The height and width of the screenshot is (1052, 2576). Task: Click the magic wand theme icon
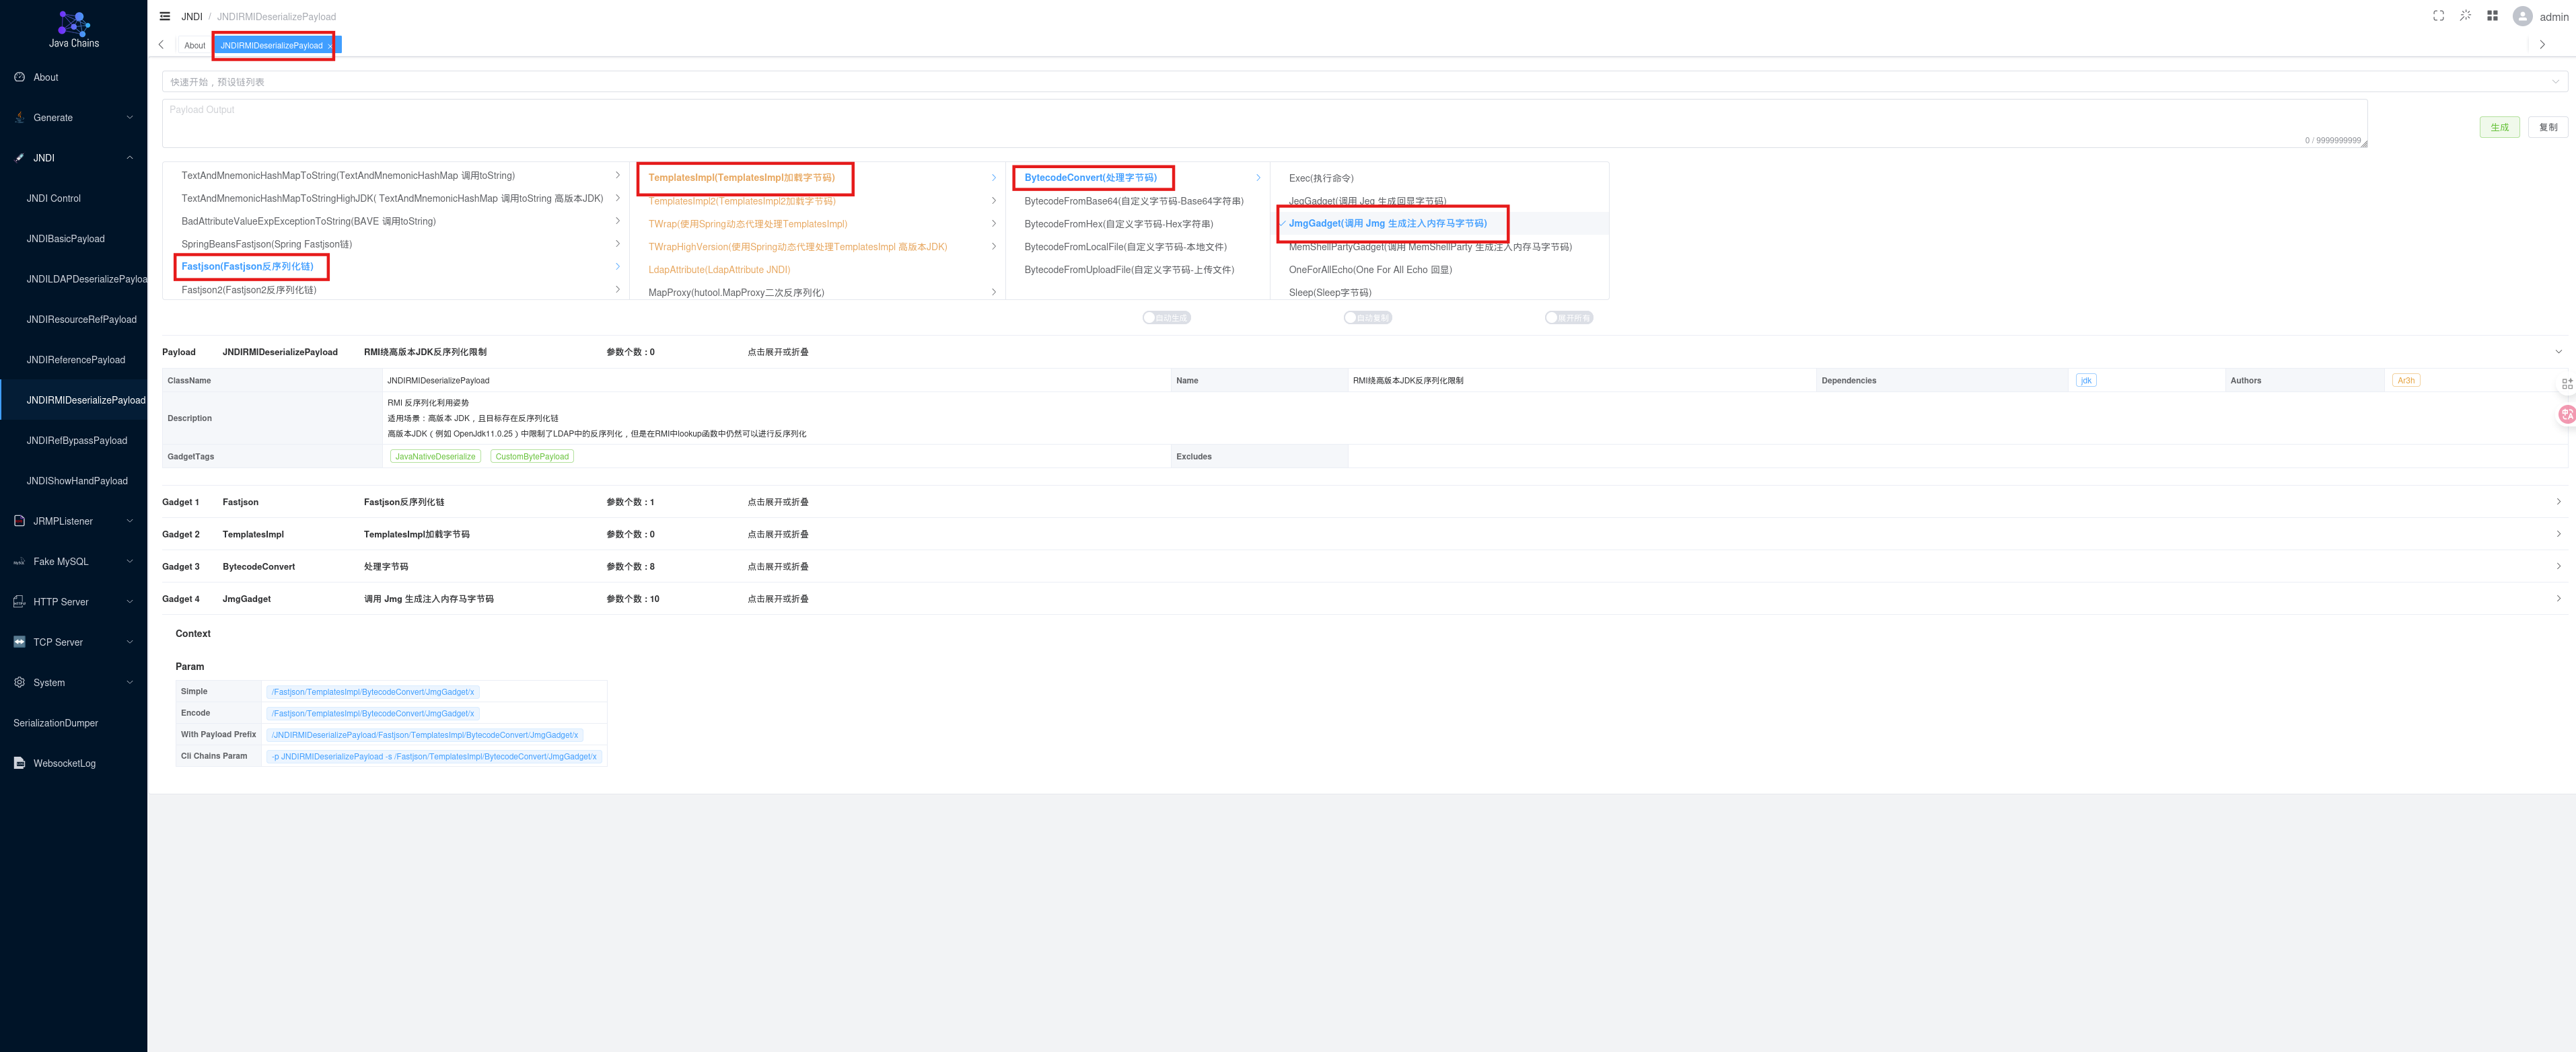coord(2465,16)
